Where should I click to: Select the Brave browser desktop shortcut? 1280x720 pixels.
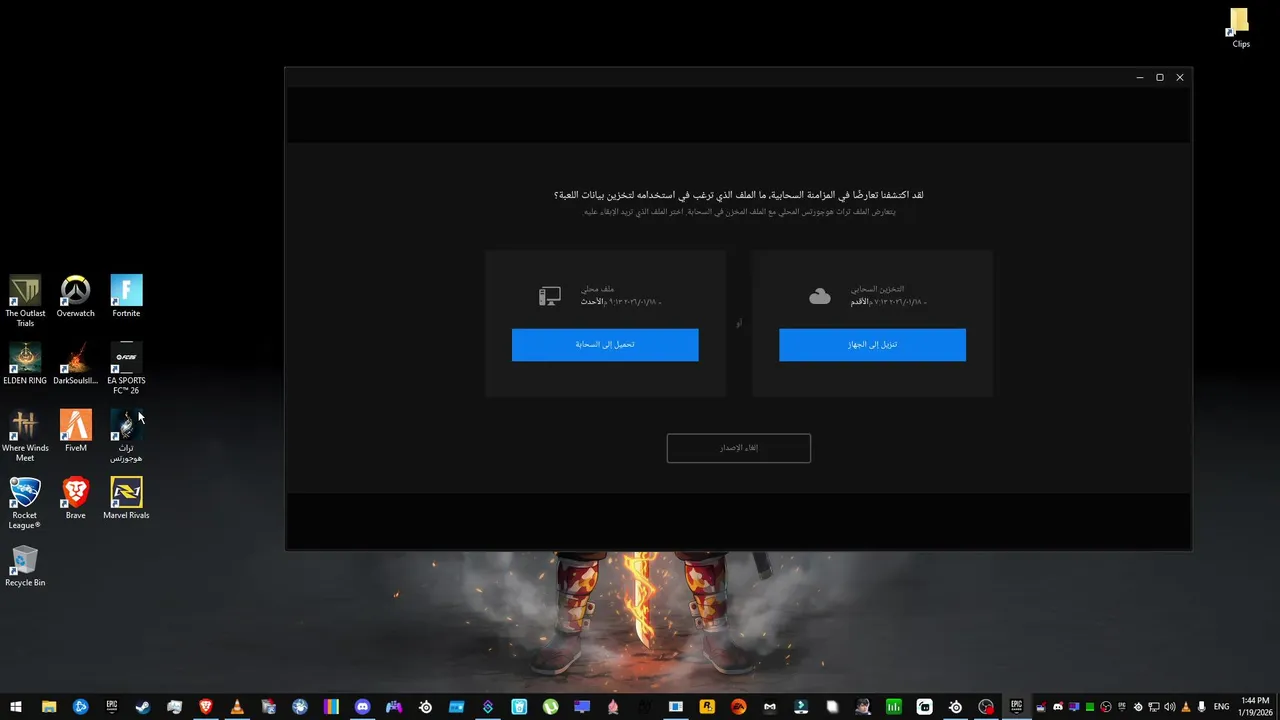click(75, 497)
